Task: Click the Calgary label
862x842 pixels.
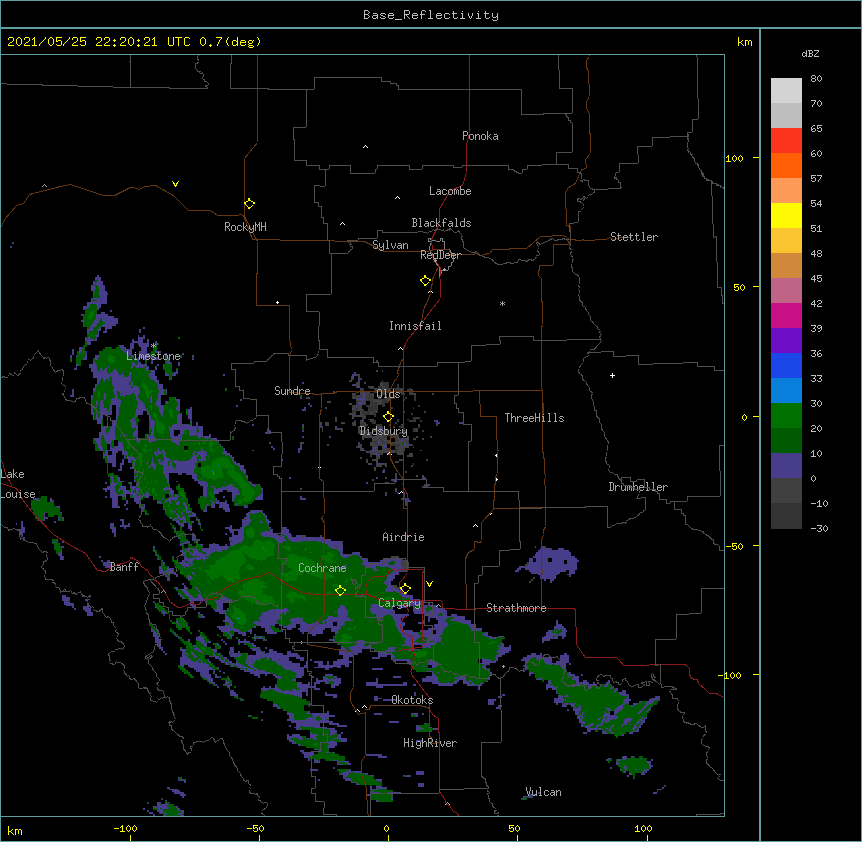Action: tap(399, 603)
